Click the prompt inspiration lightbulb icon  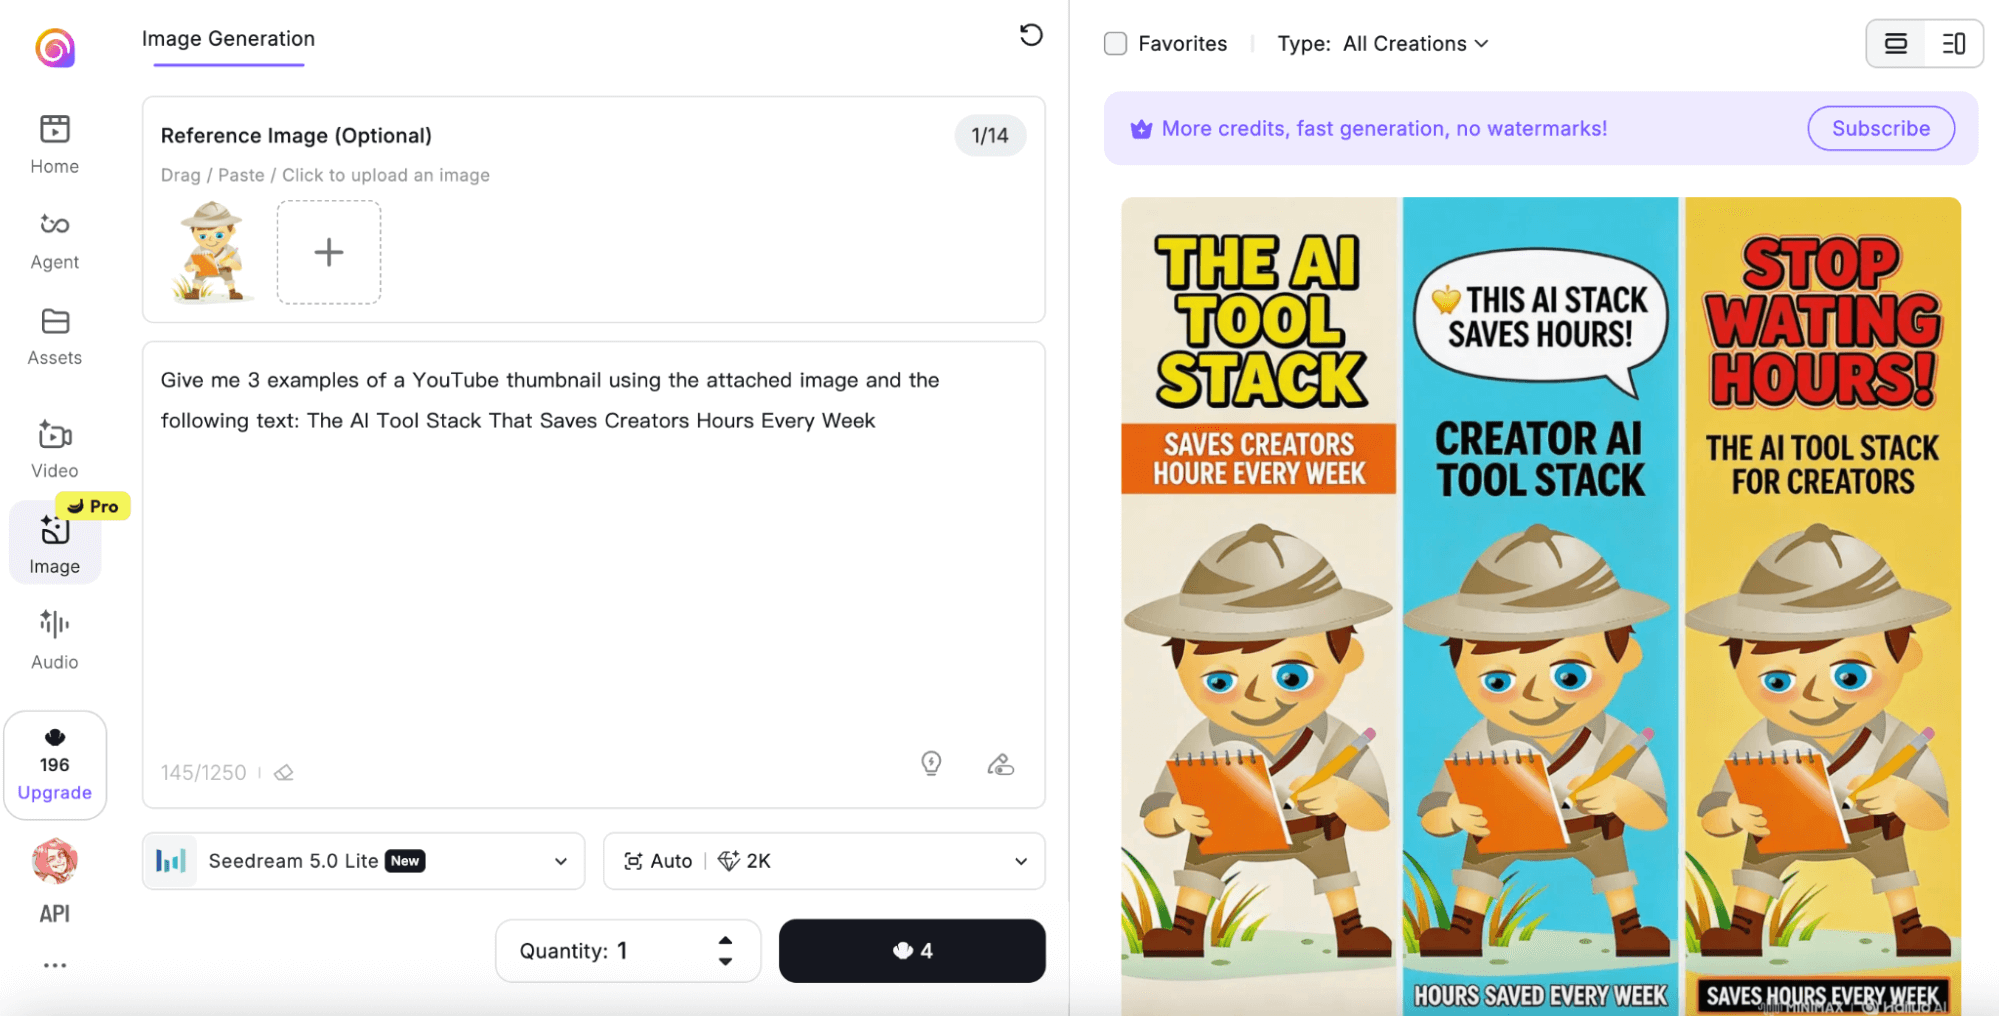[930, 764]
